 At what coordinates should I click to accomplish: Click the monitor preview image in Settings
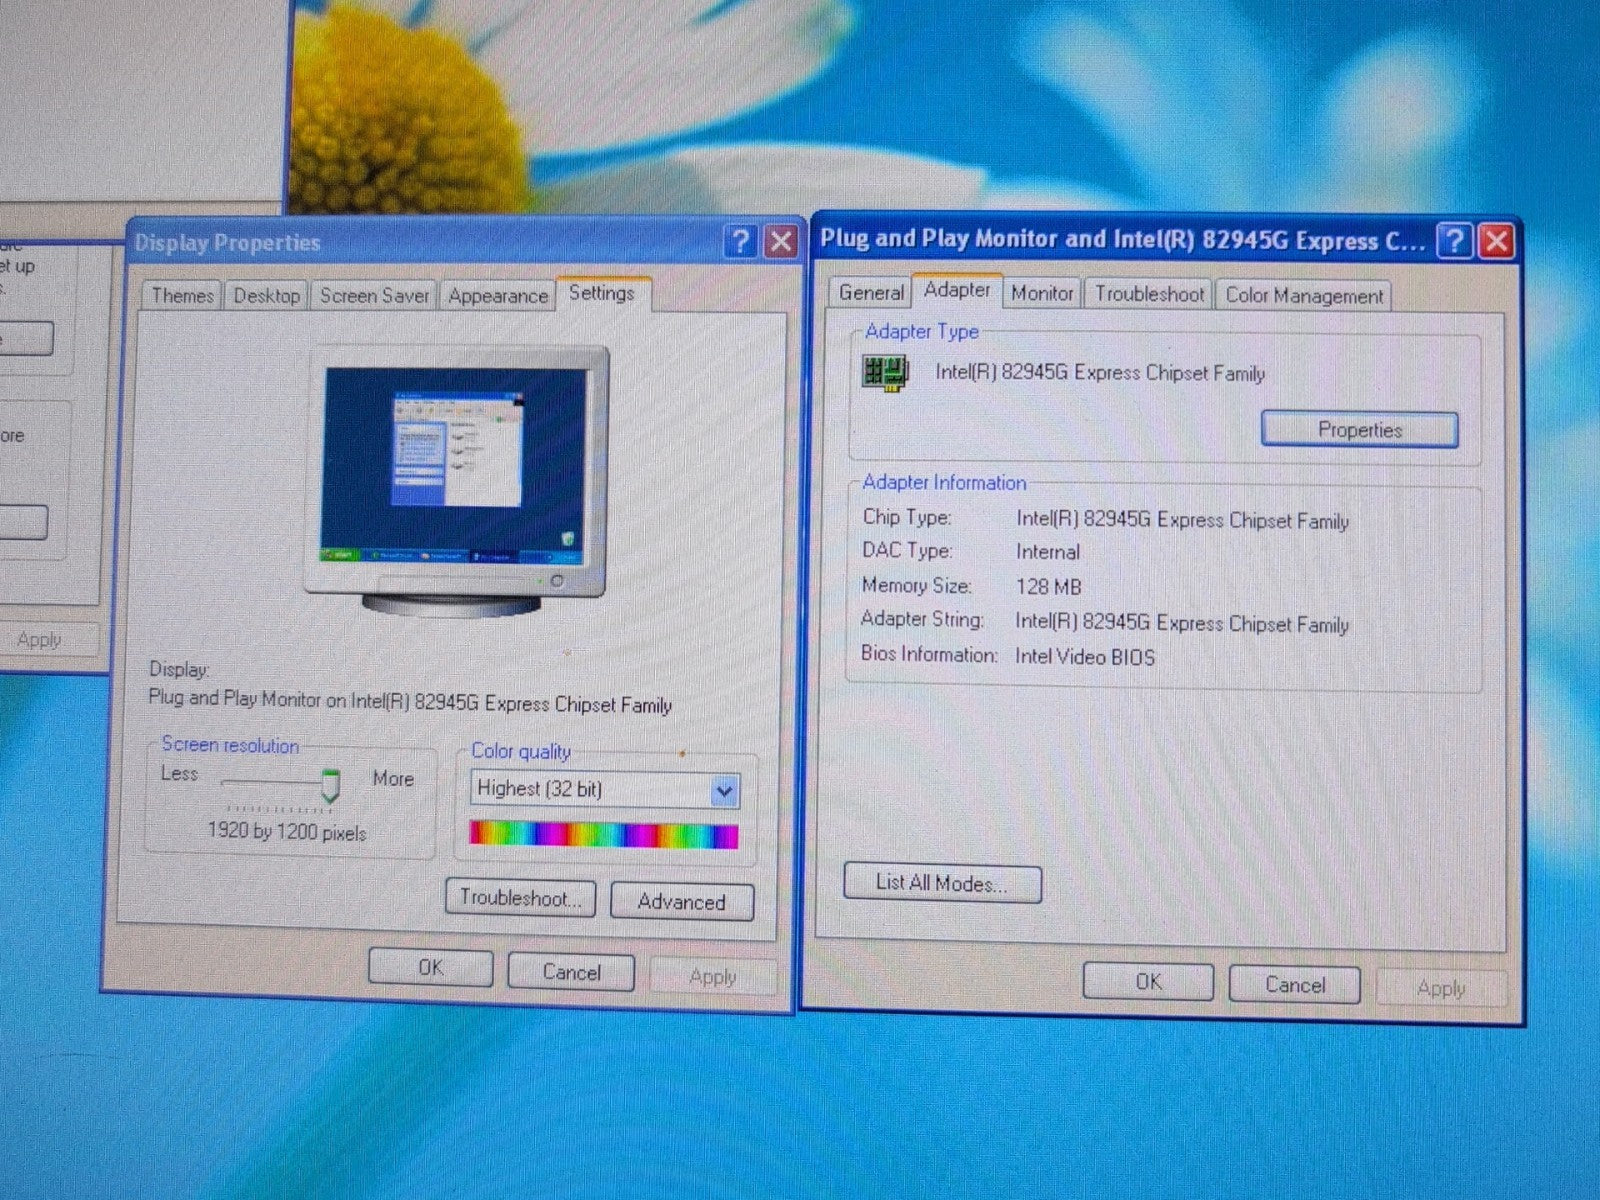458,481
